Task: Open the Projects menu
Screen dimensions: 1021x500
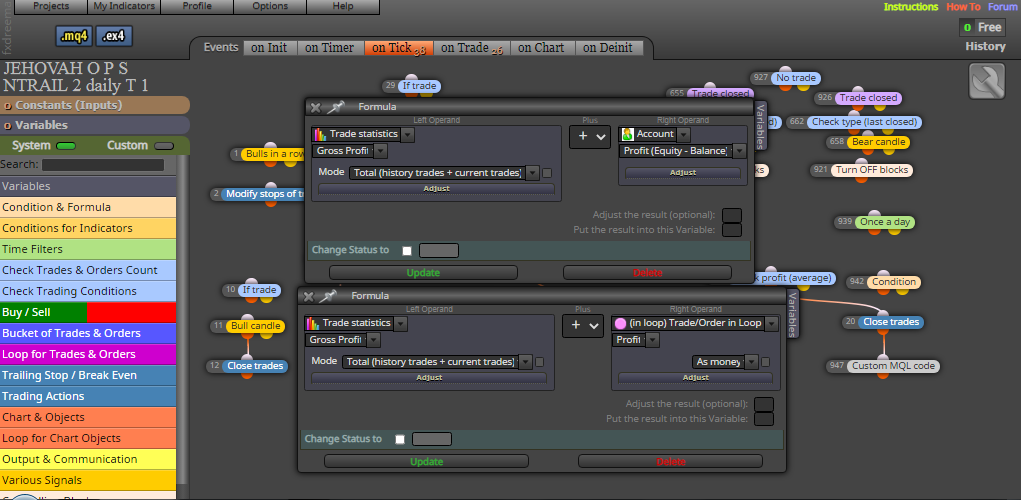Action: click(51, 7)
